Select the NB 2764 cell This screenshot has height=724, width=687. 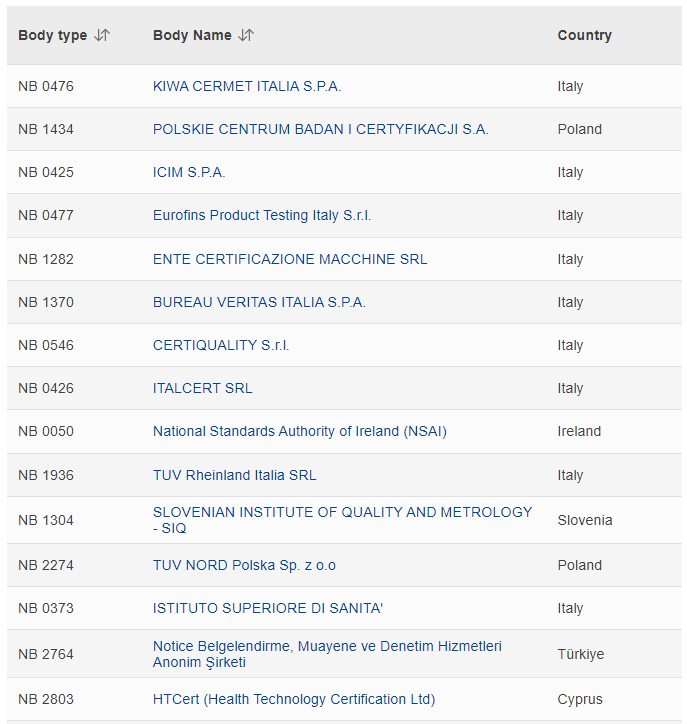(x=46, y=654)
